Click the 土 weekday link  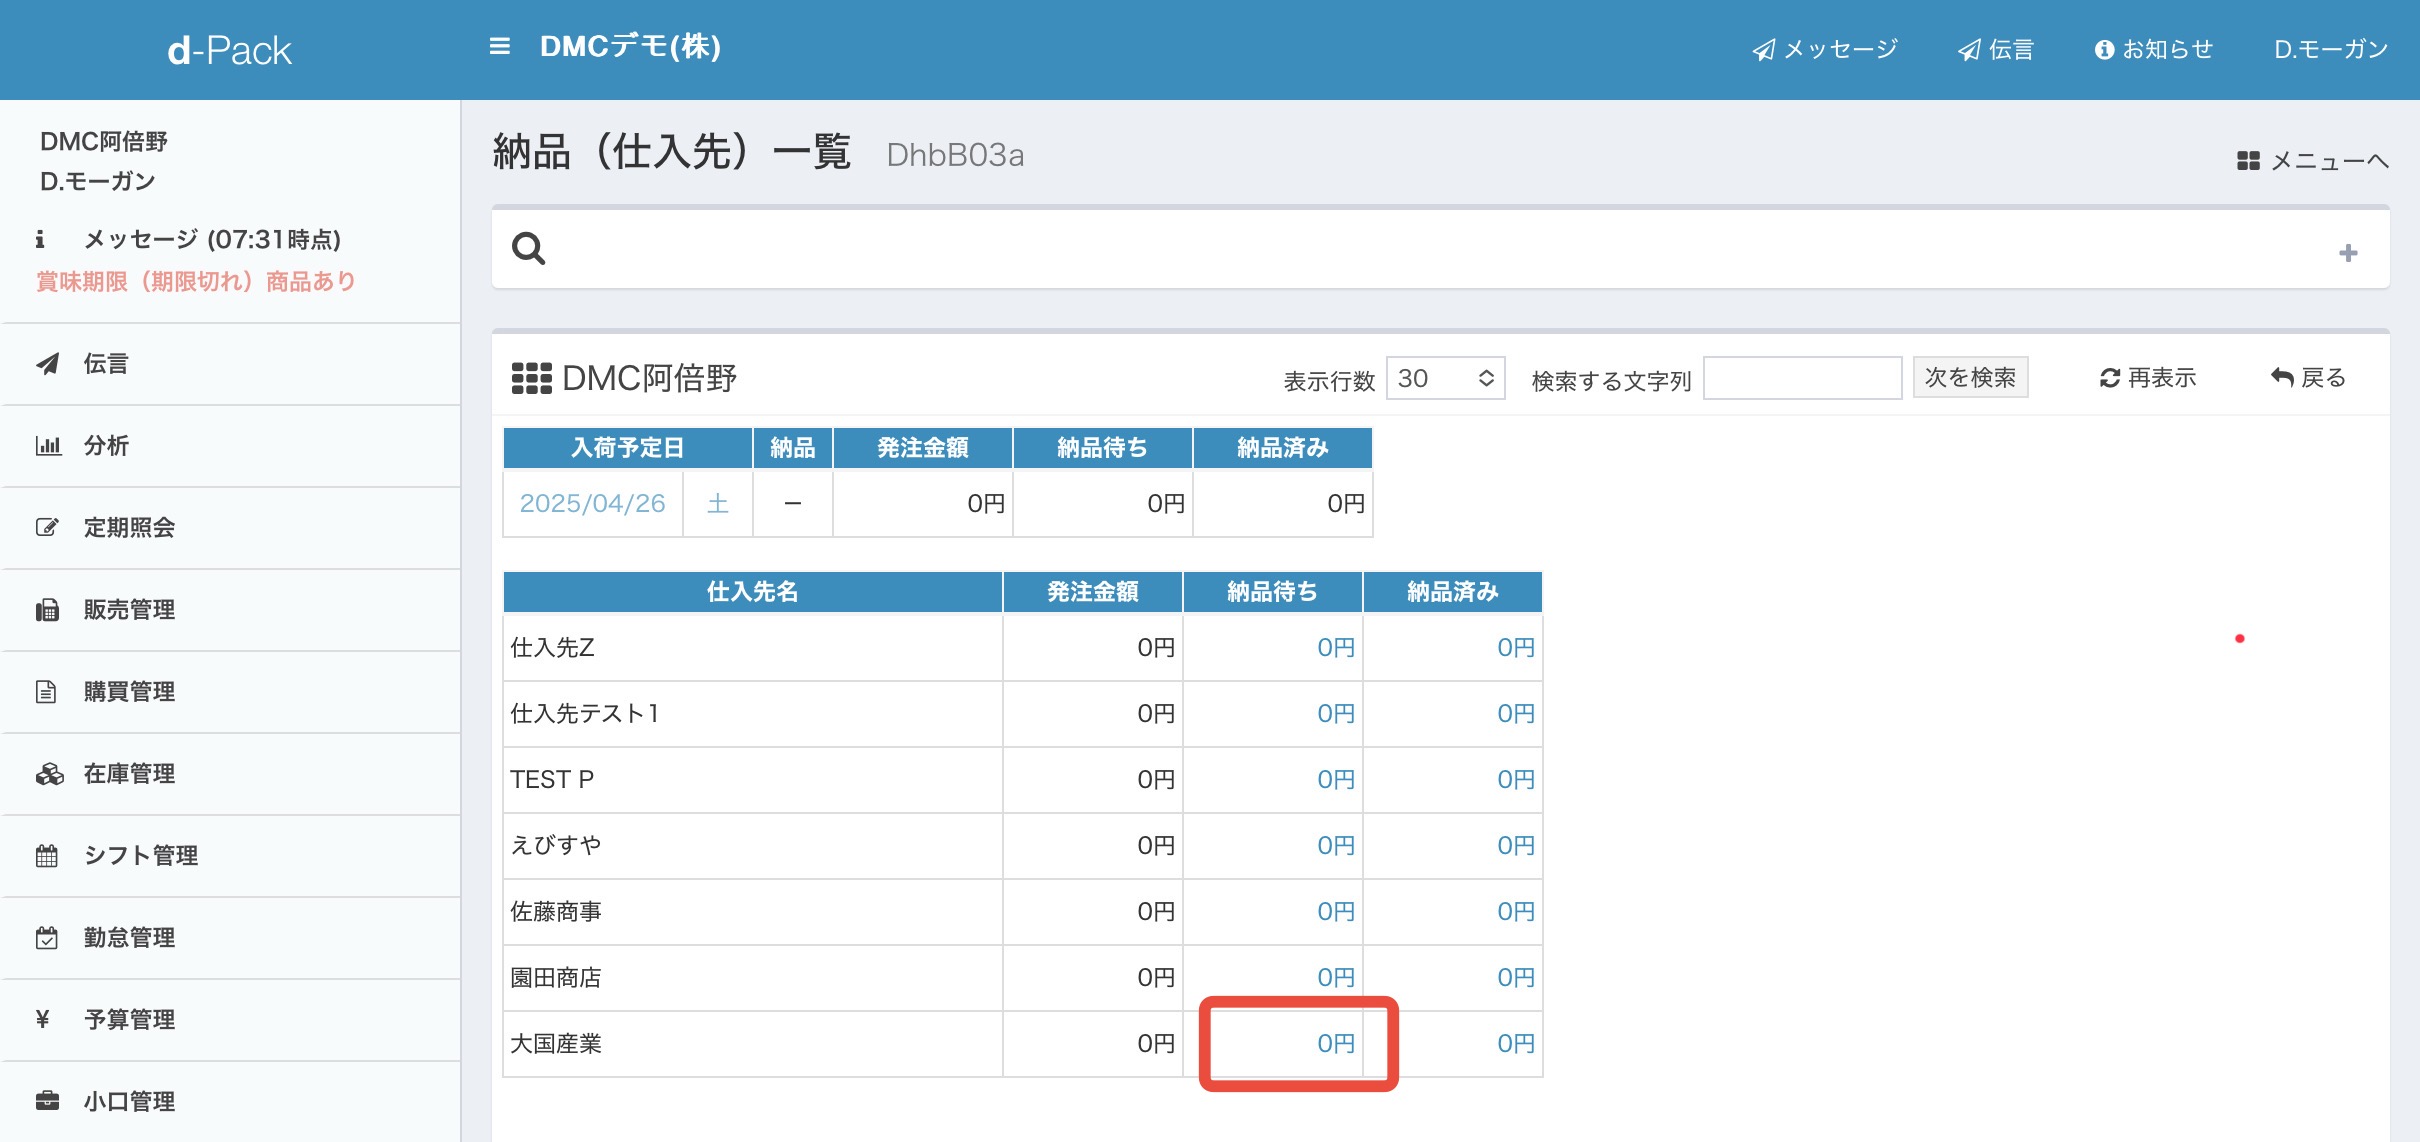(x=717, y=503)
